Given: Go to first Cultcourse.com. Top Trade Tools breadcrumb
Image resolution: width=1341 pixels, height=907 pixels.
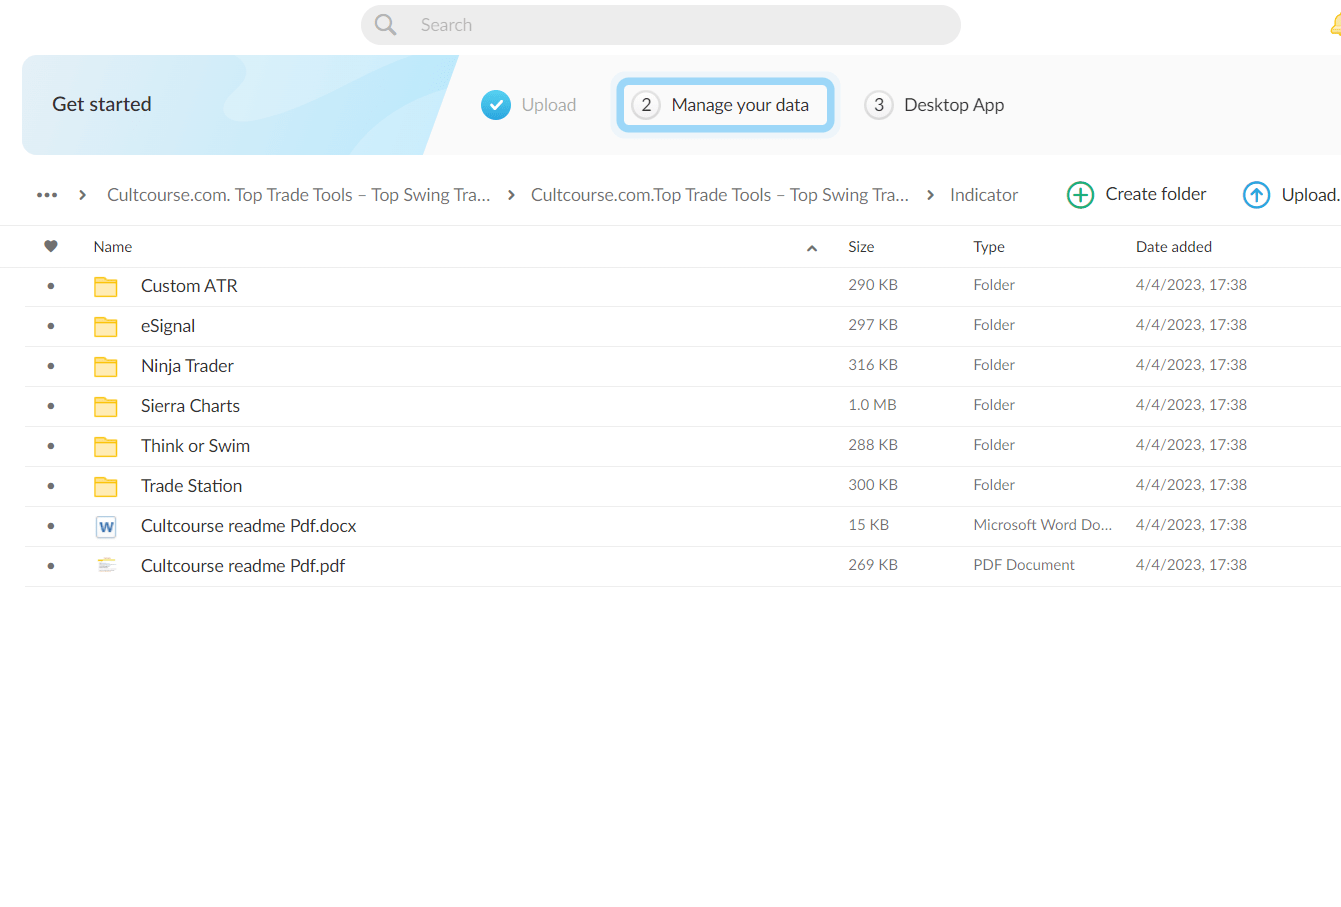Looking at the screenshot, I should [x=299, y=195].
